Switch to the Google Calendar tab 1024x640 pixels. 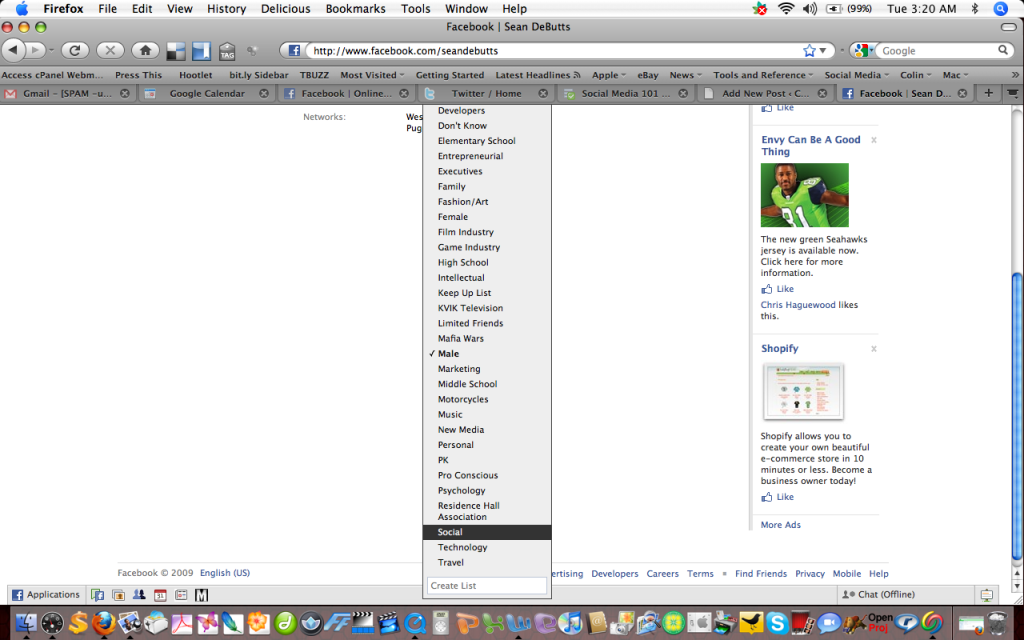[x=207, y=93]
